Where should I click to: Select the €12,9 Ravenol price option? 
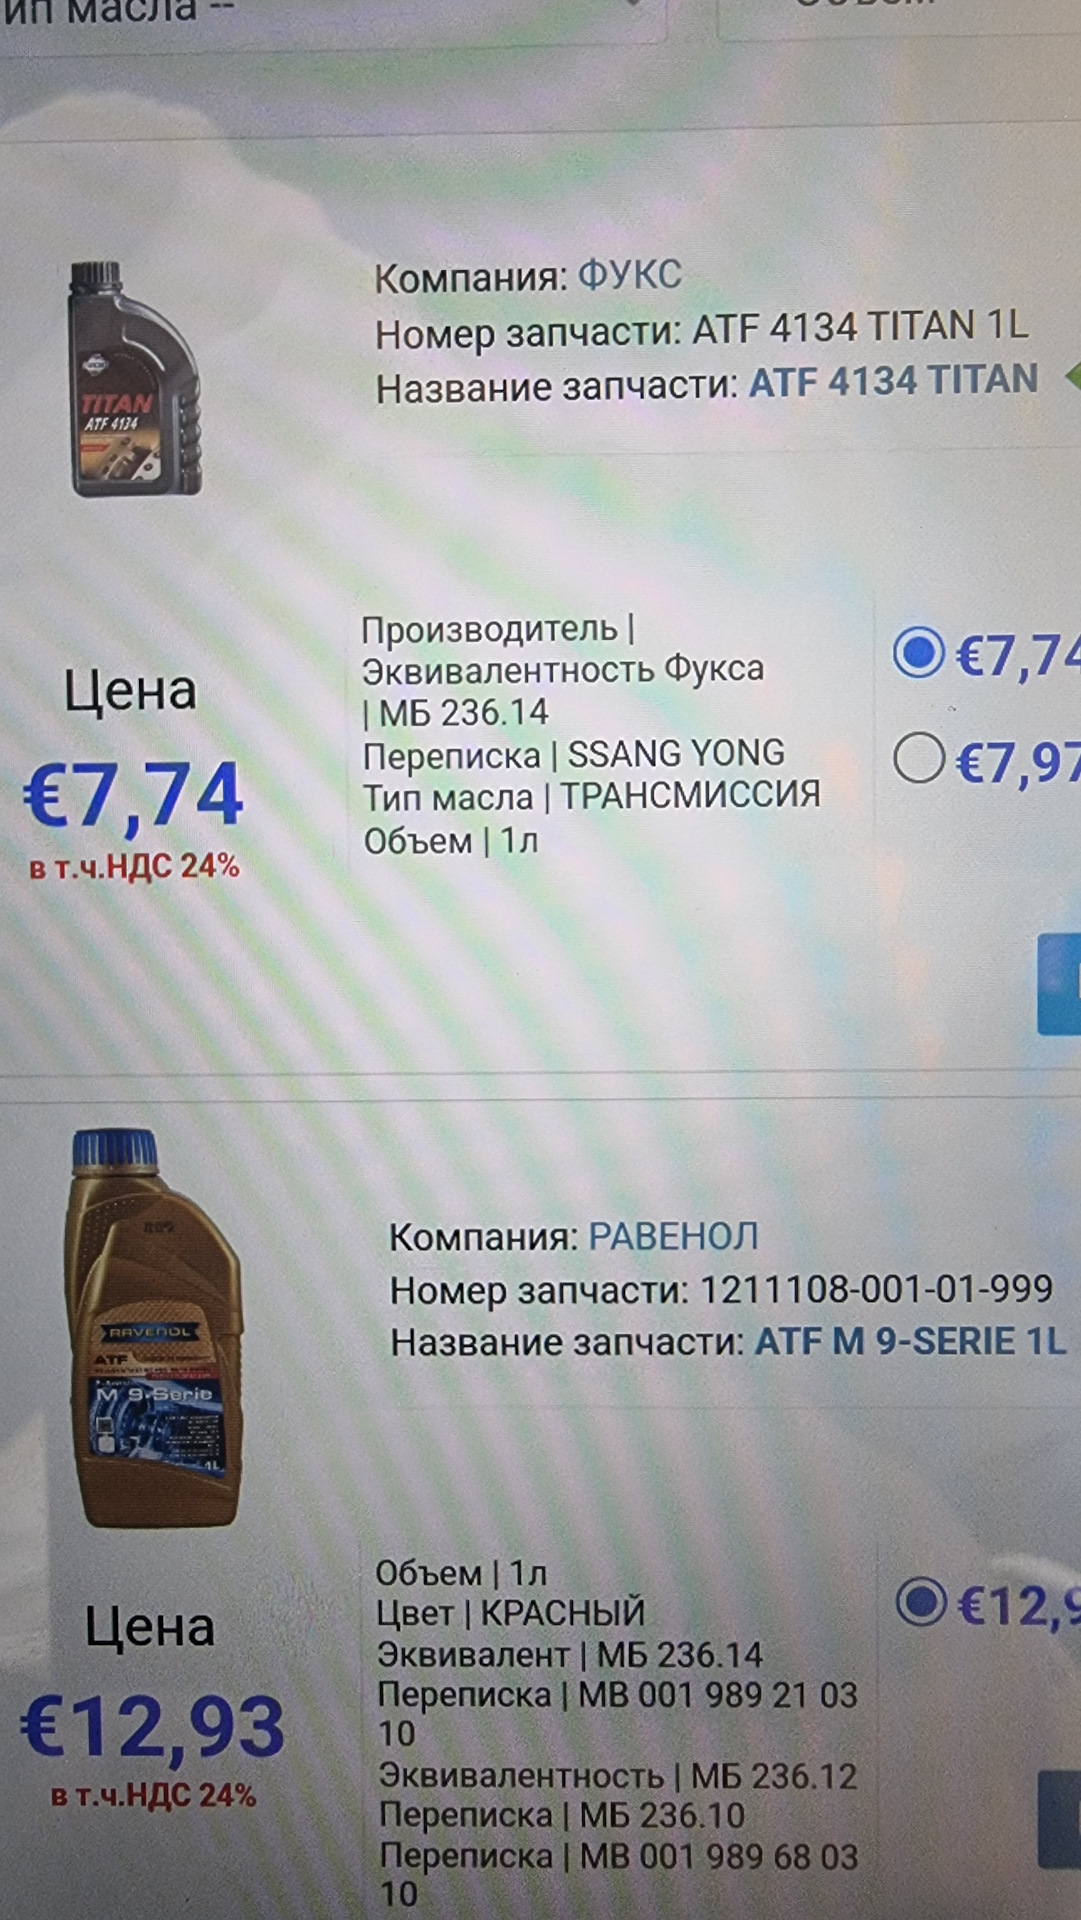921,1602
